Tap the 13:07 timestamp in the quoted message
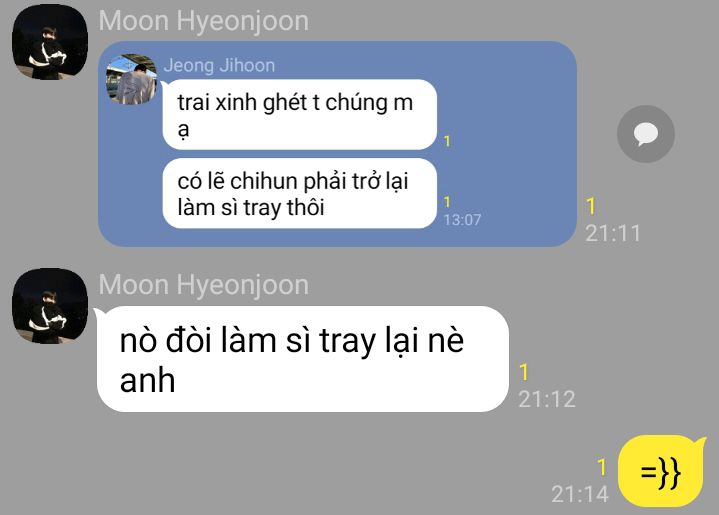719x515 pixels. tap(462, 220)
